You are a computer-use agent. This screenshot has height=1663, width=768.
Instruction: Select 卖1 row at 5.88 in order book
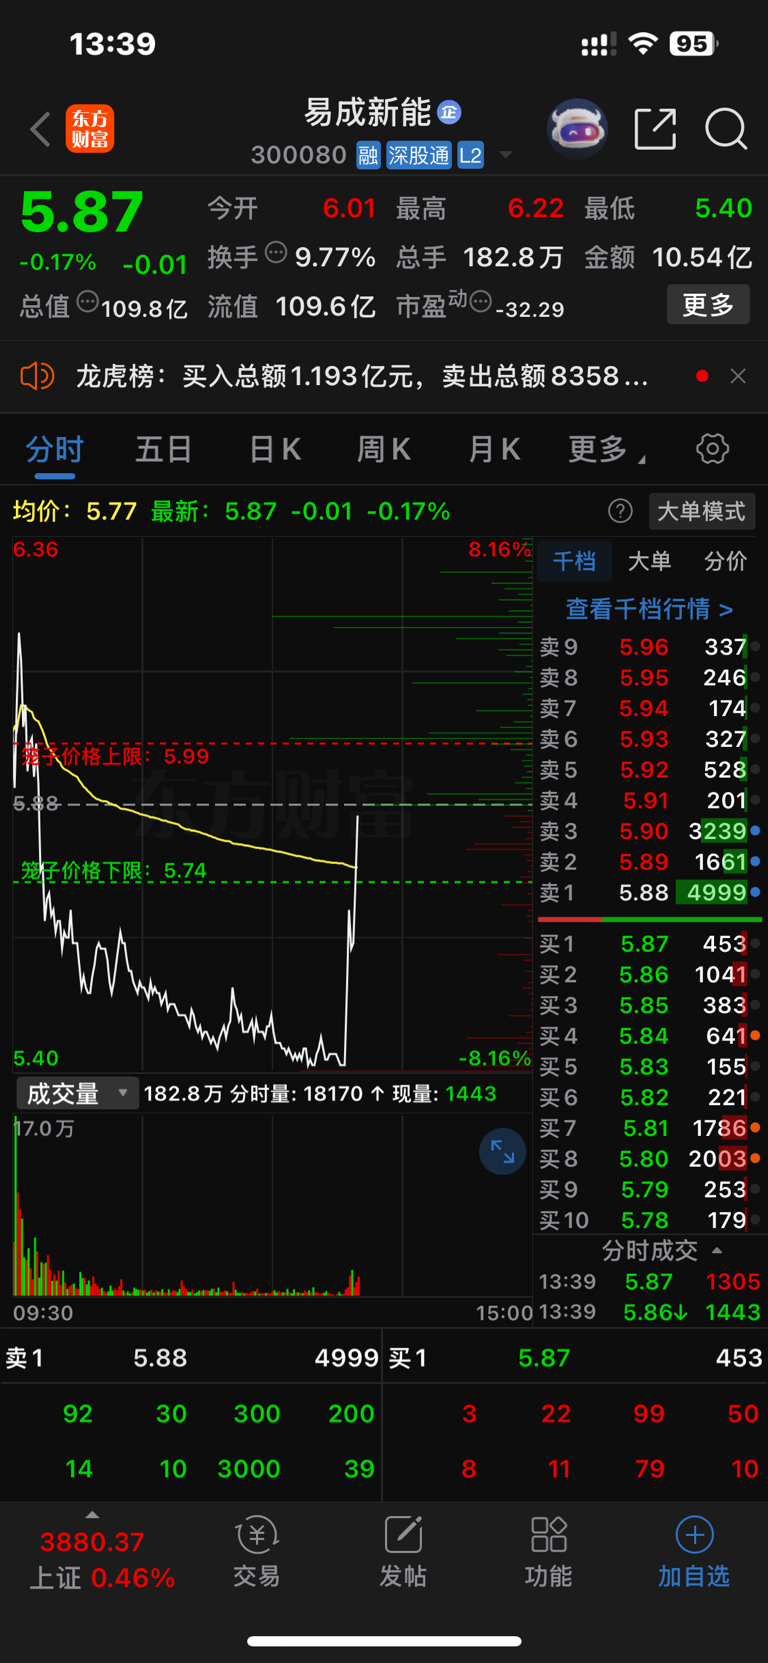(650, 892)
